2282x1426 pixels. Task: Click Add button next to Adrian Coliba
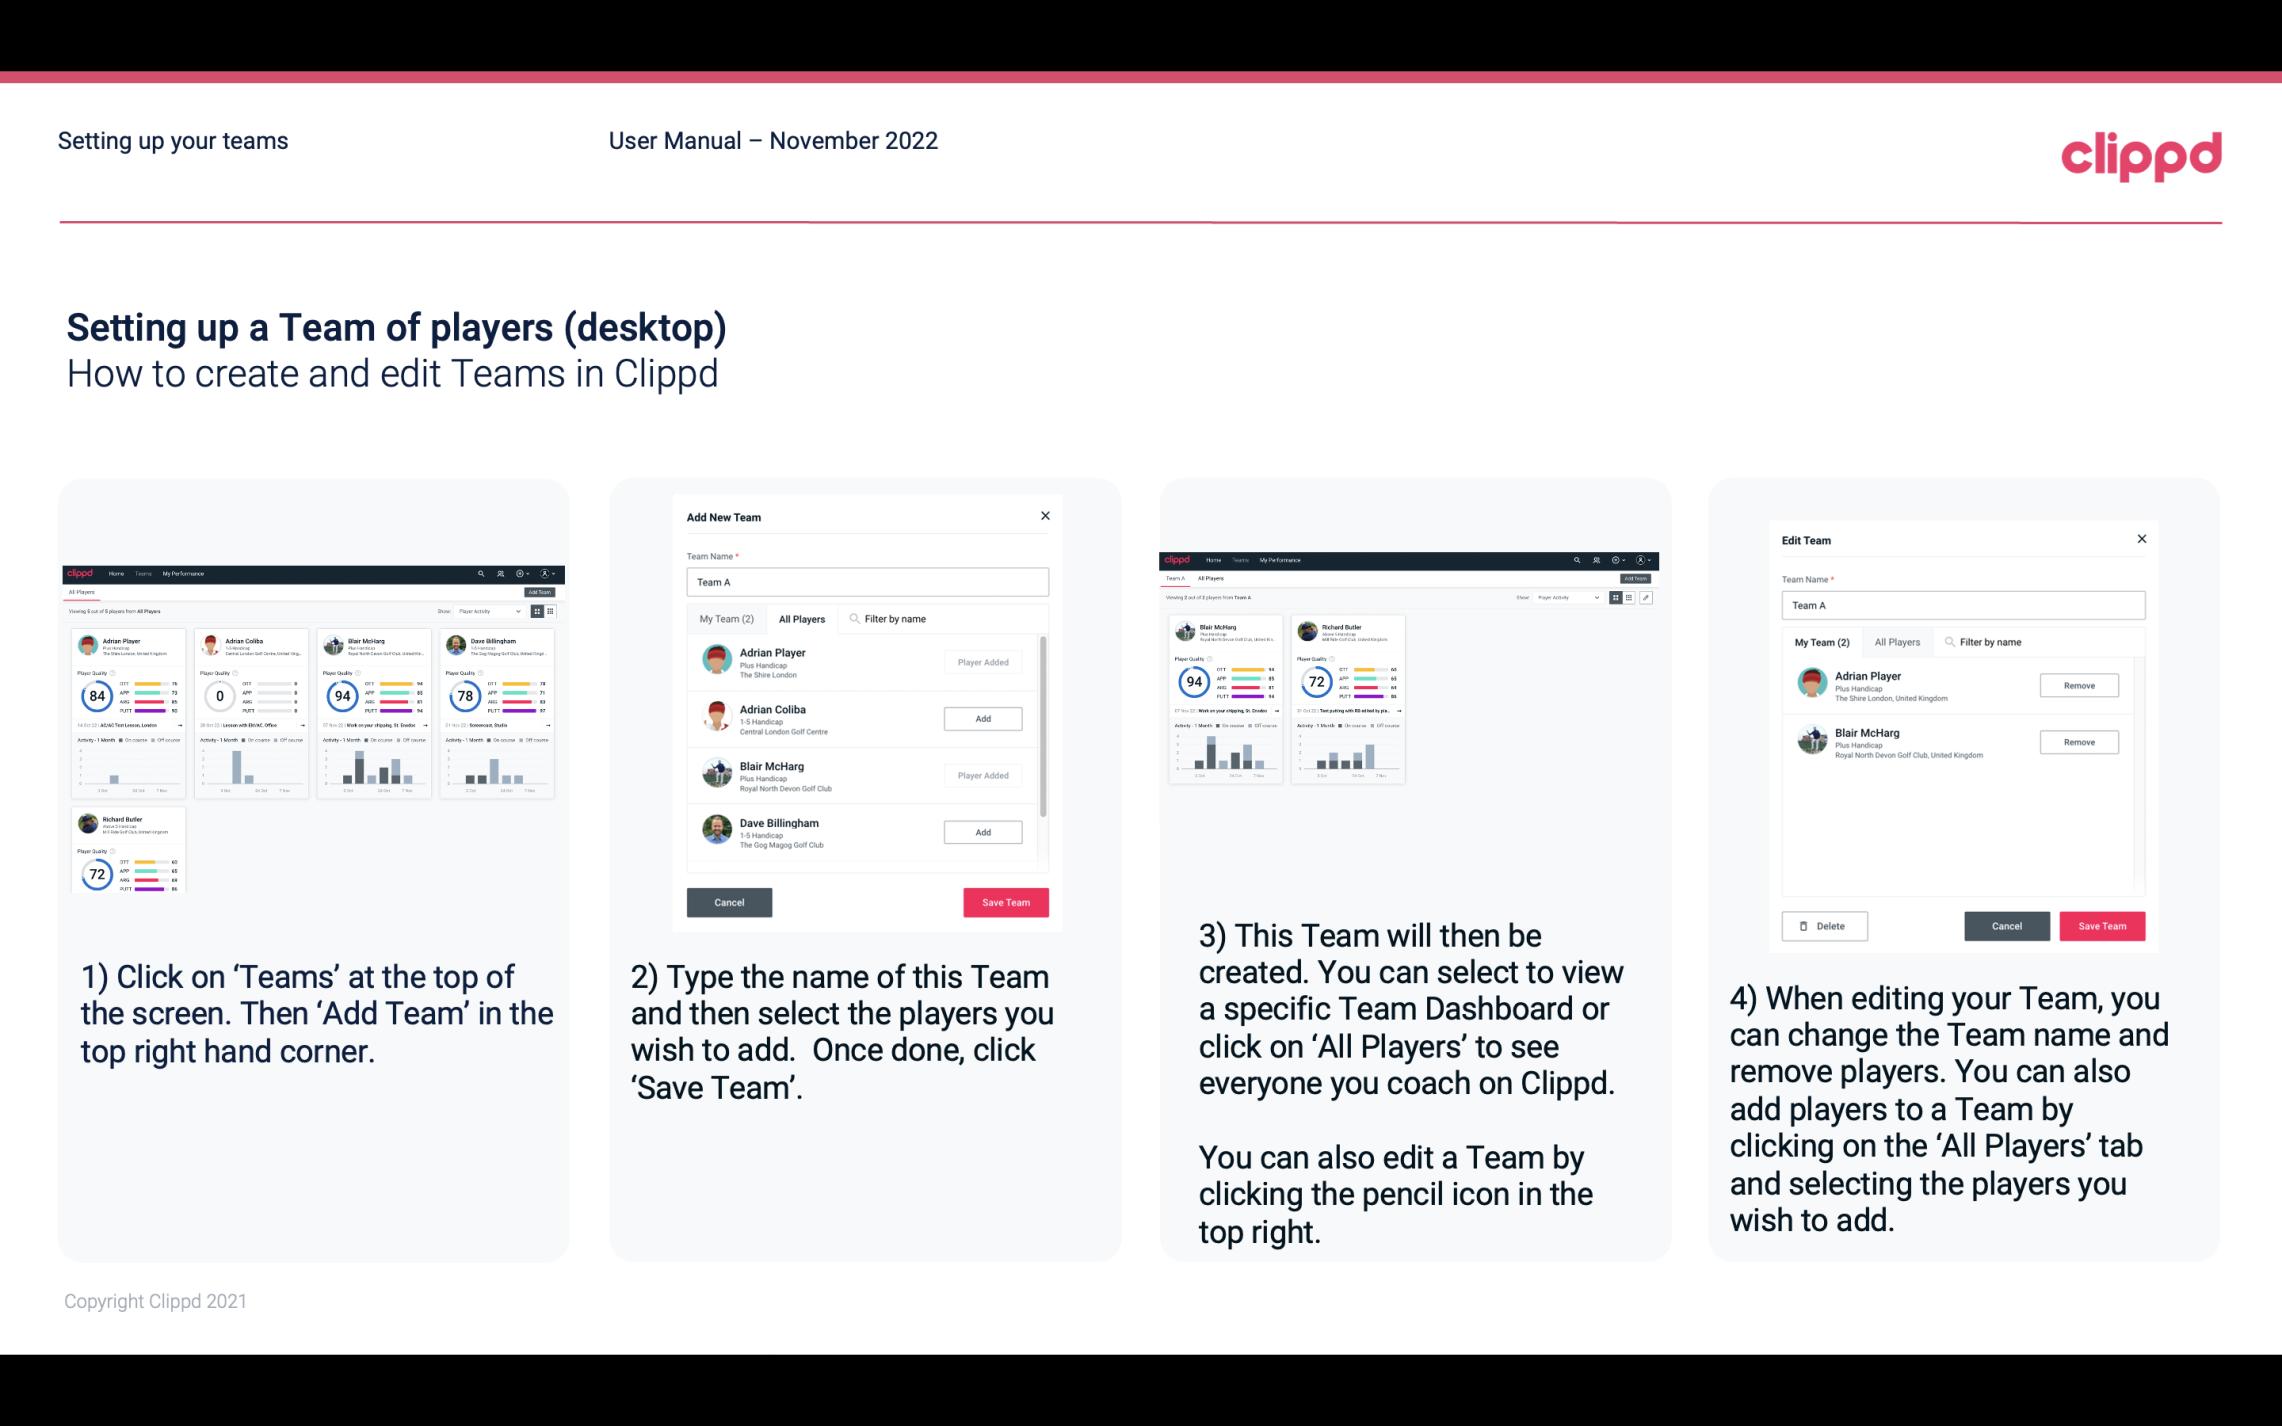pos(982,716)
